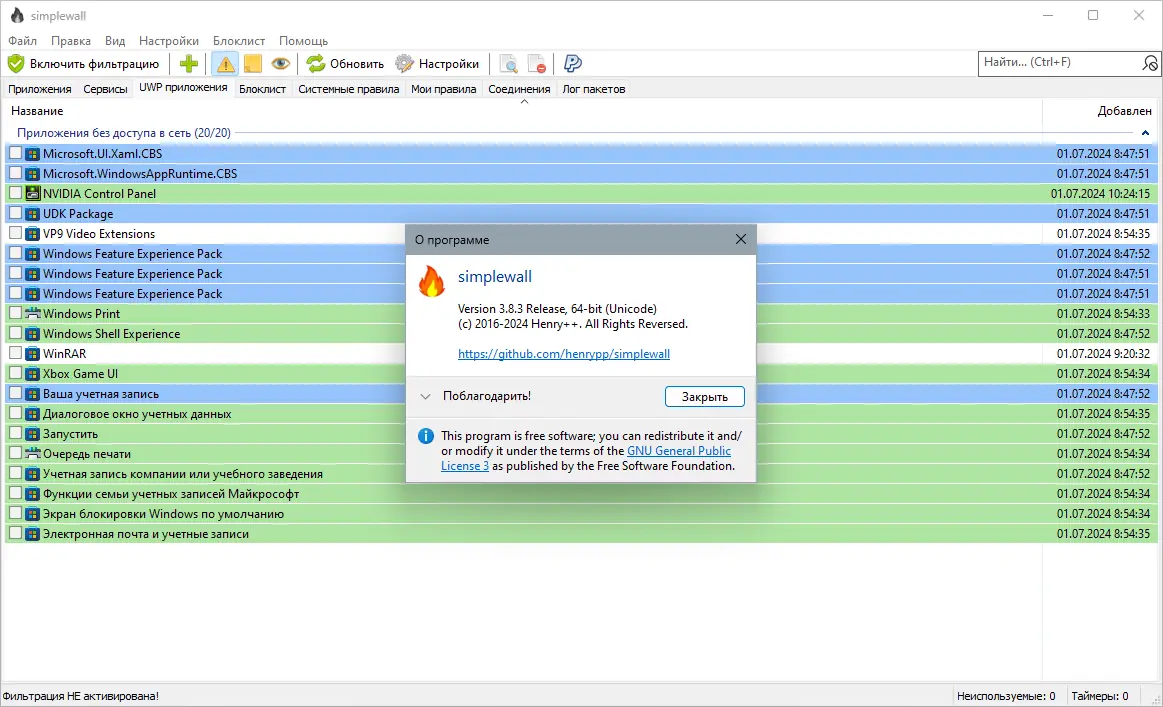This screenshot has width=1163, height=707.
Task: Click the Очередь печати printer icon
Action: tap(33, 454)
